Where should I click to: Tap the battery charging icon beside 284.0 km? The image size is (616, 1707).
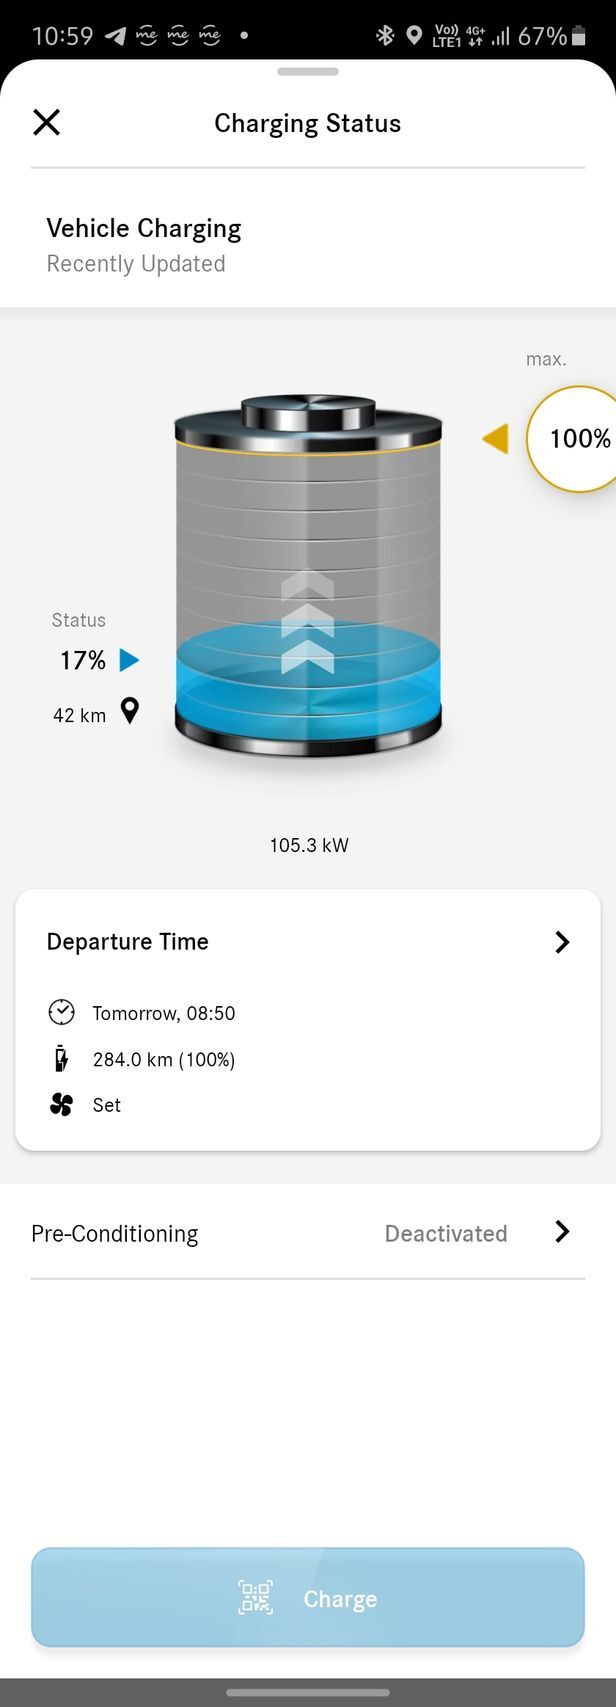coord(61,1059)
